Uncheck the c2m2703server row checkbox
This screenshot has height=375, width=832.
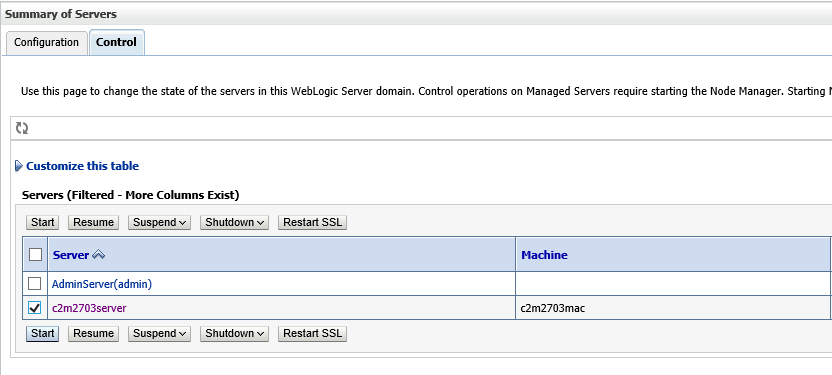pyautogui.click(x=34, y=308)
